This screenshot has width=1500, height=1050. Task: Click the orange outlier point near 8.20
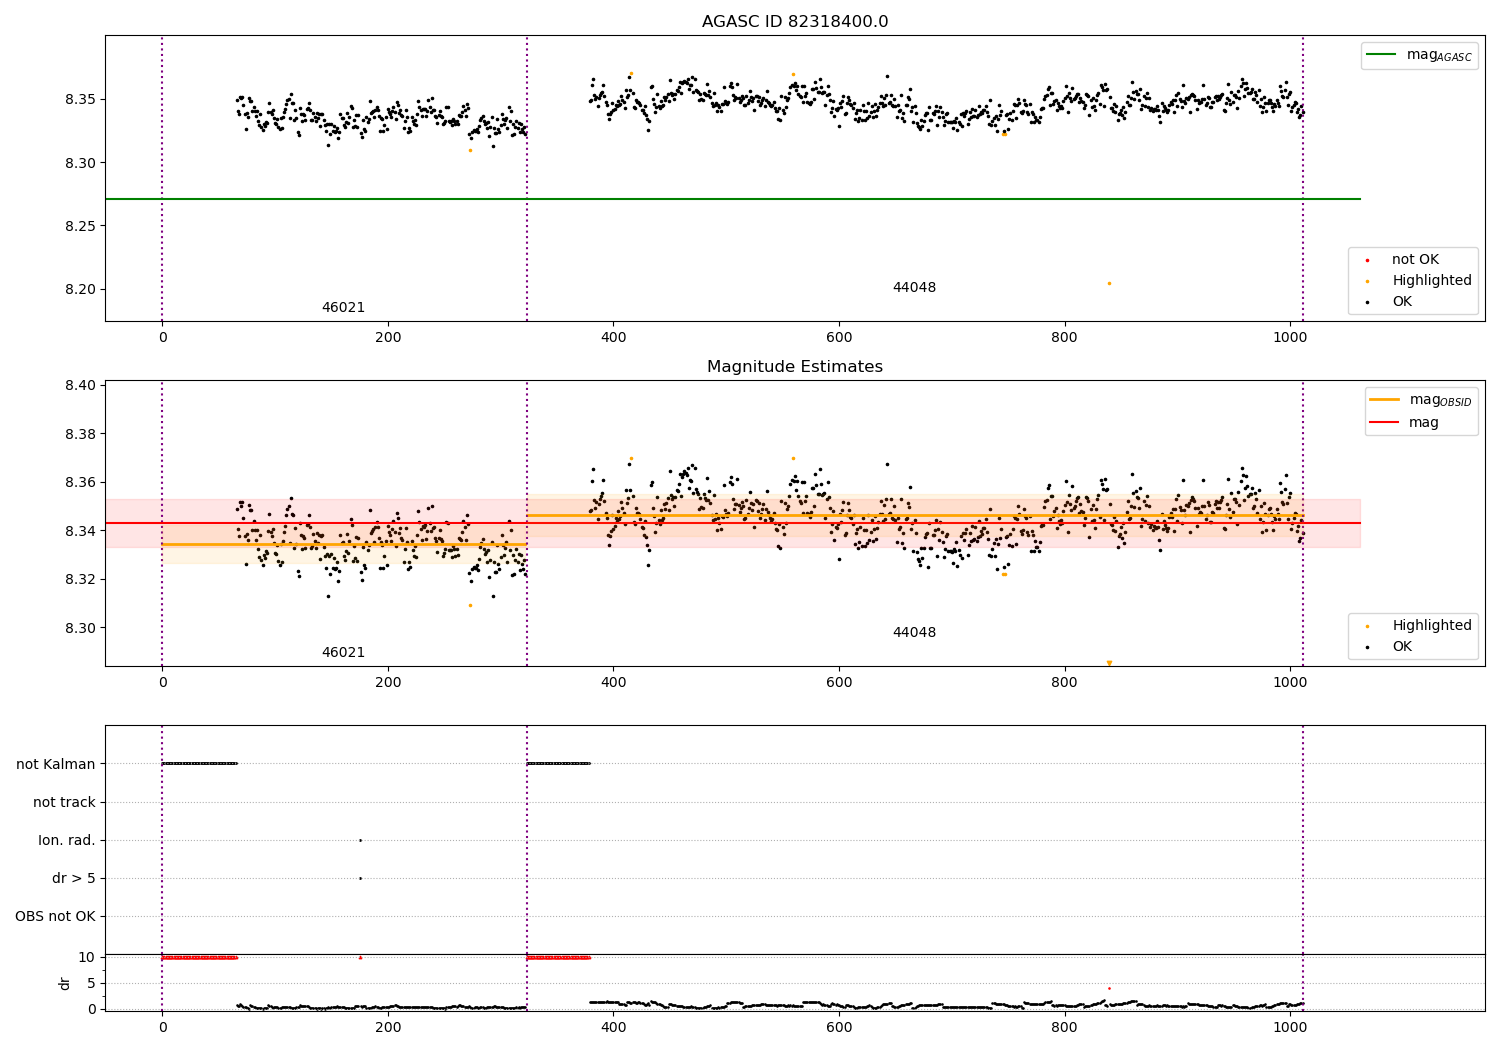(x=1109, y=283)
